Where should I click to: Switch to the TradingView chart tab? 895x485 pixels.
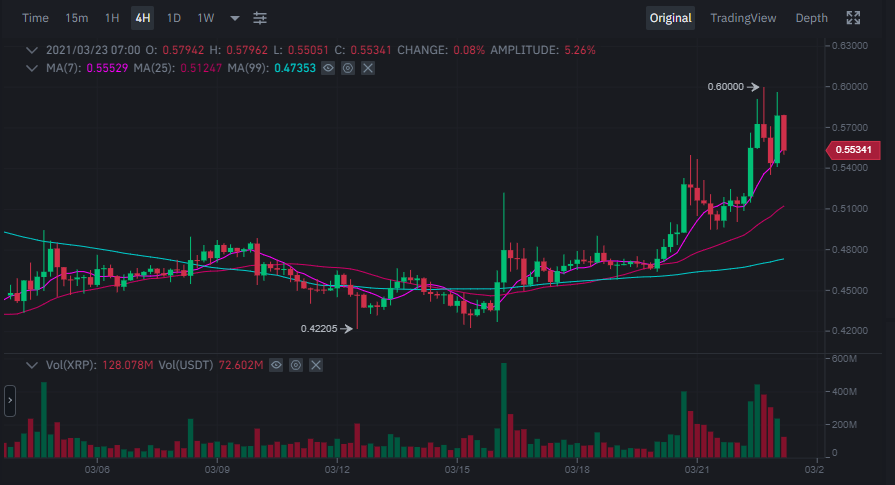pyautogui.click(x=743, y=18)
